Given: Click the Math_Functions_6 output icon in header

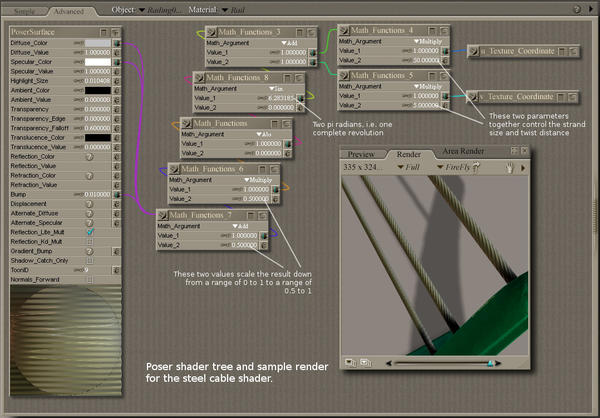Looking at the screenshot, I should coord(174,169).
